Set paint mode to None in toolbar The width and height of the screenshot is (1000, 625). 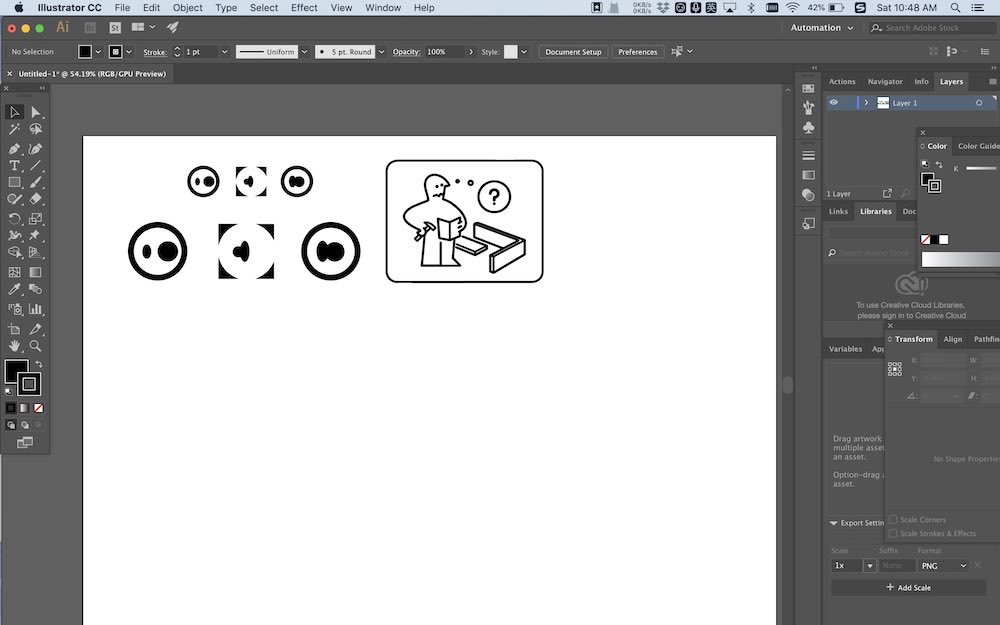(38, 408)
